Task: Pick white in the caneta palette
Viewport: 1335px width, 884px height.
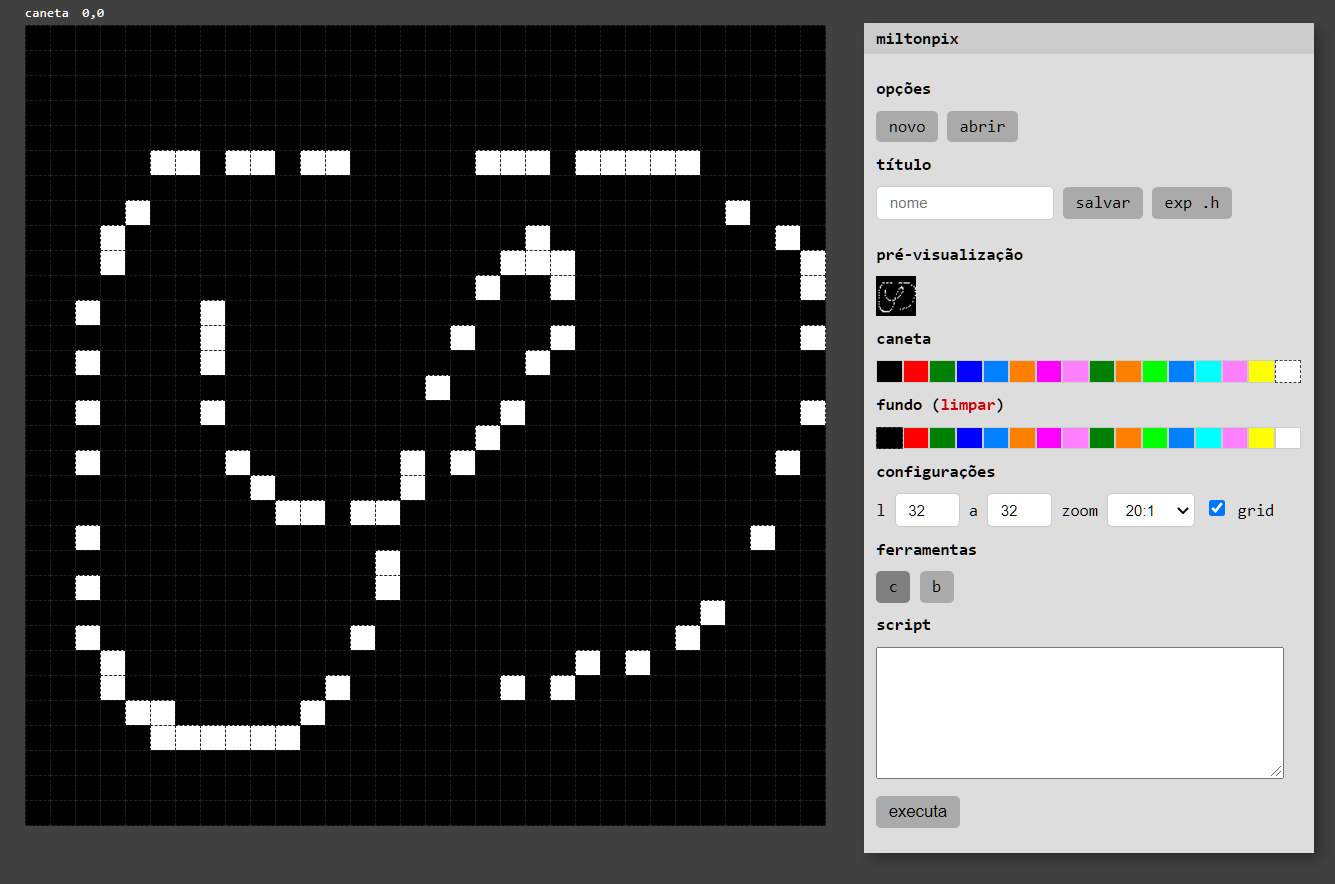Action: [1288, 372]
